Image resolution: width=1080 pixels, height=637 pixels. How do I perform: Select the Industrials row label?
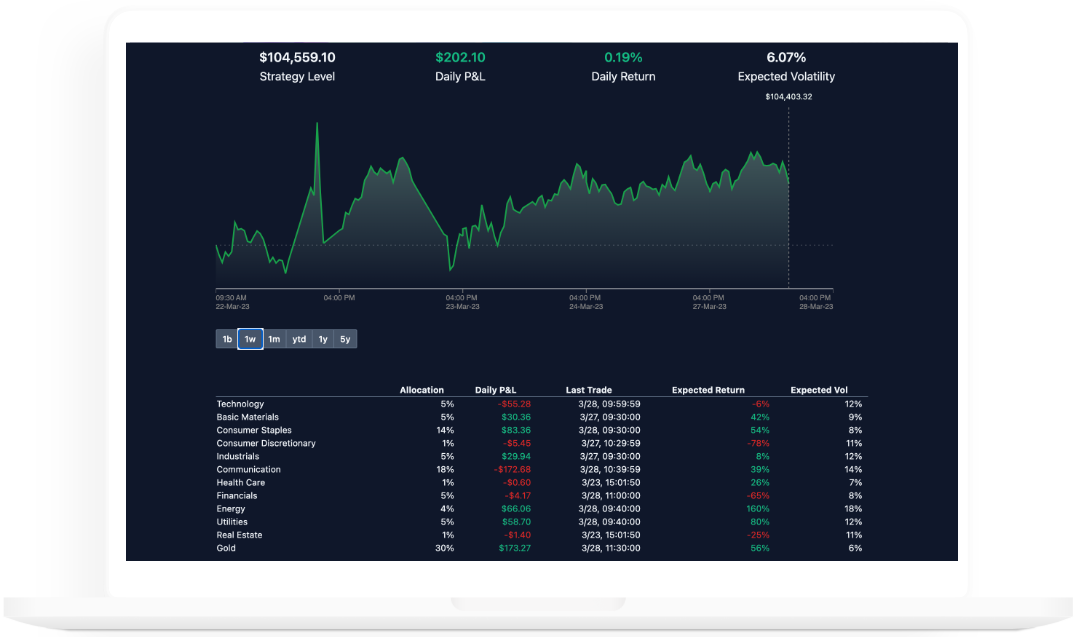point(238,457)
